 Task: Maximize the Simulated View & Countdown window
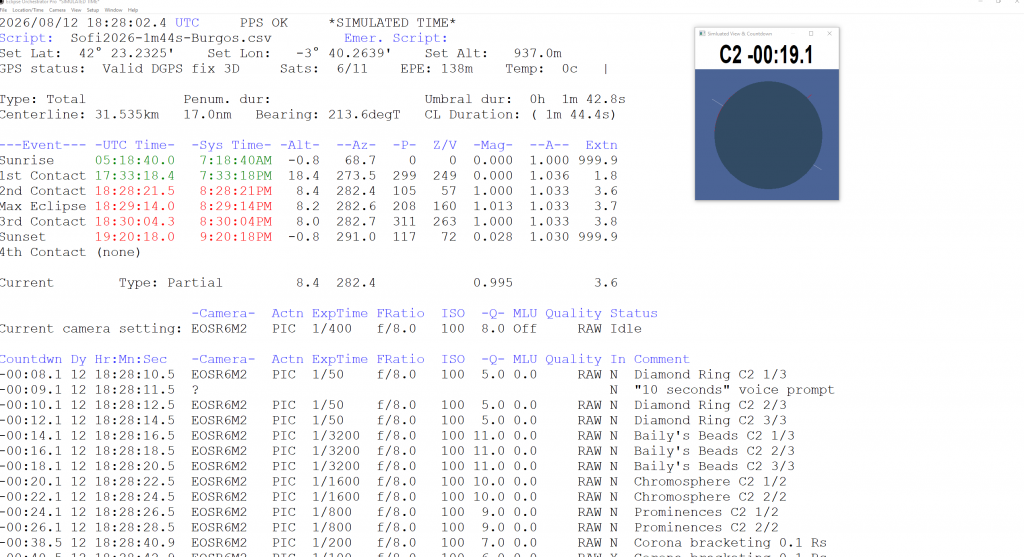coord(812,33)
